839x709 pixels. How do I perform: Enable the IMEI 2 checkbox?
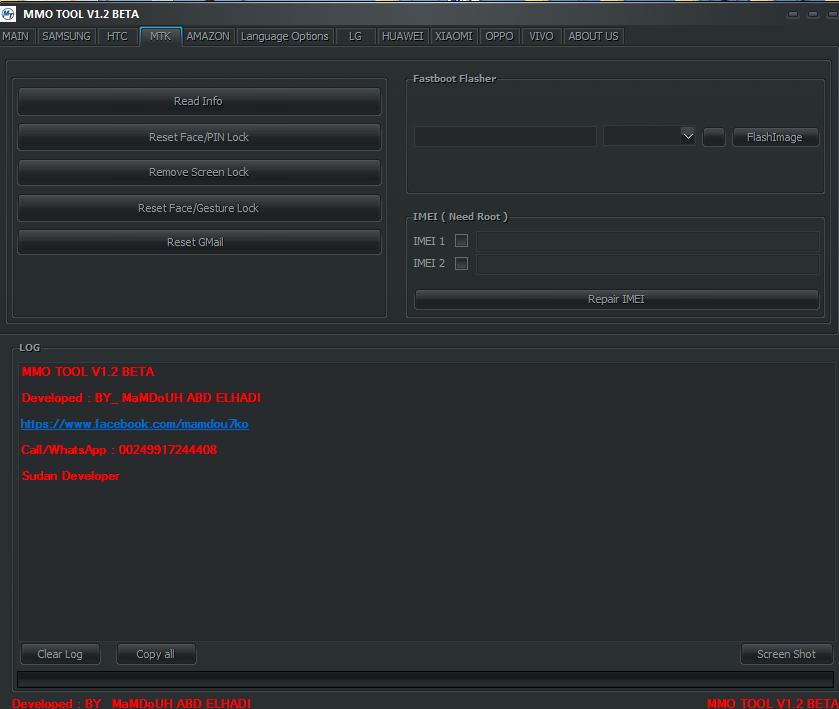461,263
